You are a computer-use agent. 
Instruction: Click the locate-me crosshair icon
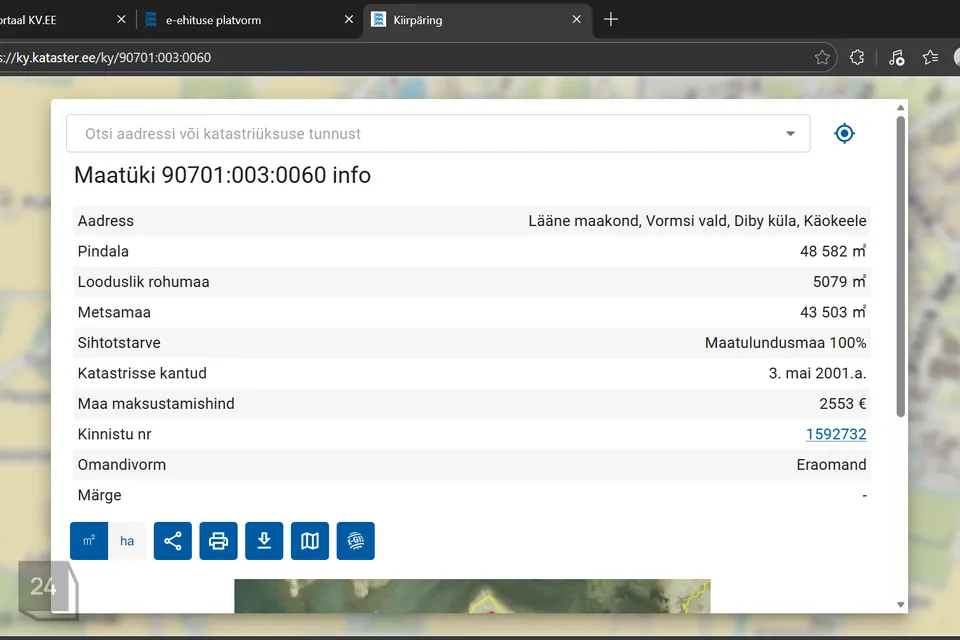(x=844, y=134)
